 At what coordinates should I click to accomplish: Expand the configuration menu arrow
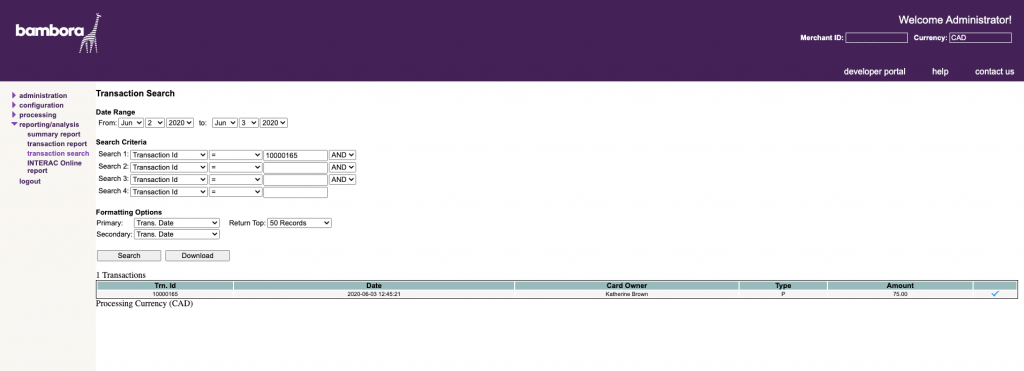14,105
